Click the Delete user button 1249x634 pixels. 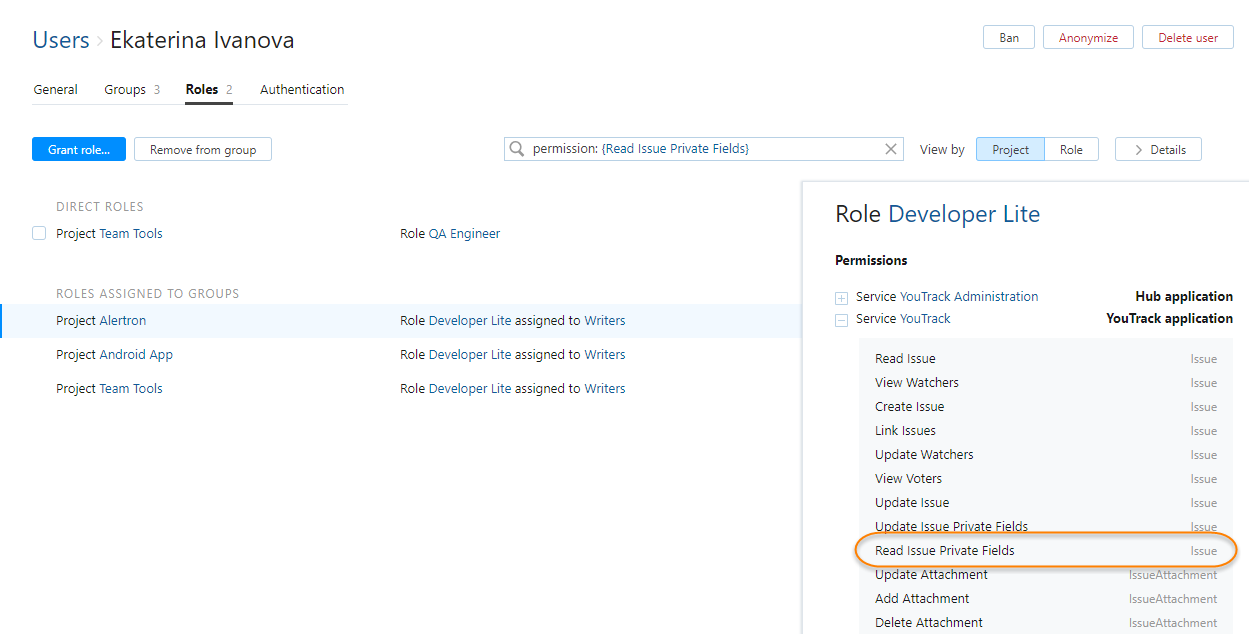1187,38
